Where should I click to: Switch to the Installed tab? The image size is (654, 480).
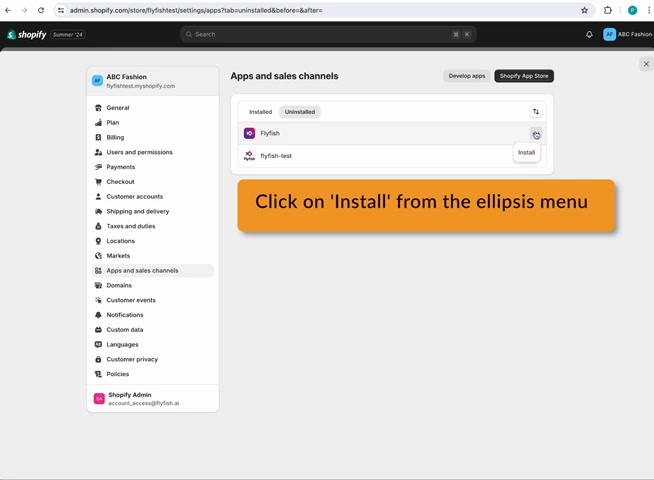(260, 112)
